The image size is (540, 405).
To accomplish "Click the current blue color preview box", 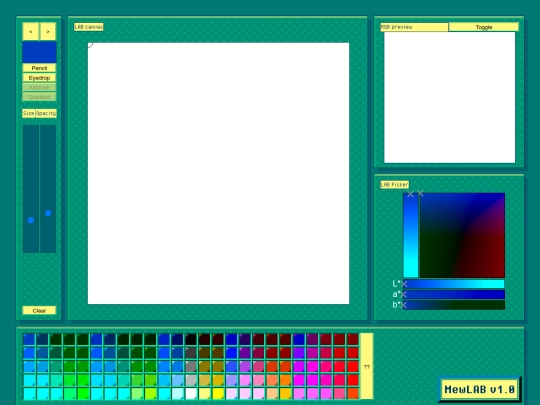I will point(39,52).
